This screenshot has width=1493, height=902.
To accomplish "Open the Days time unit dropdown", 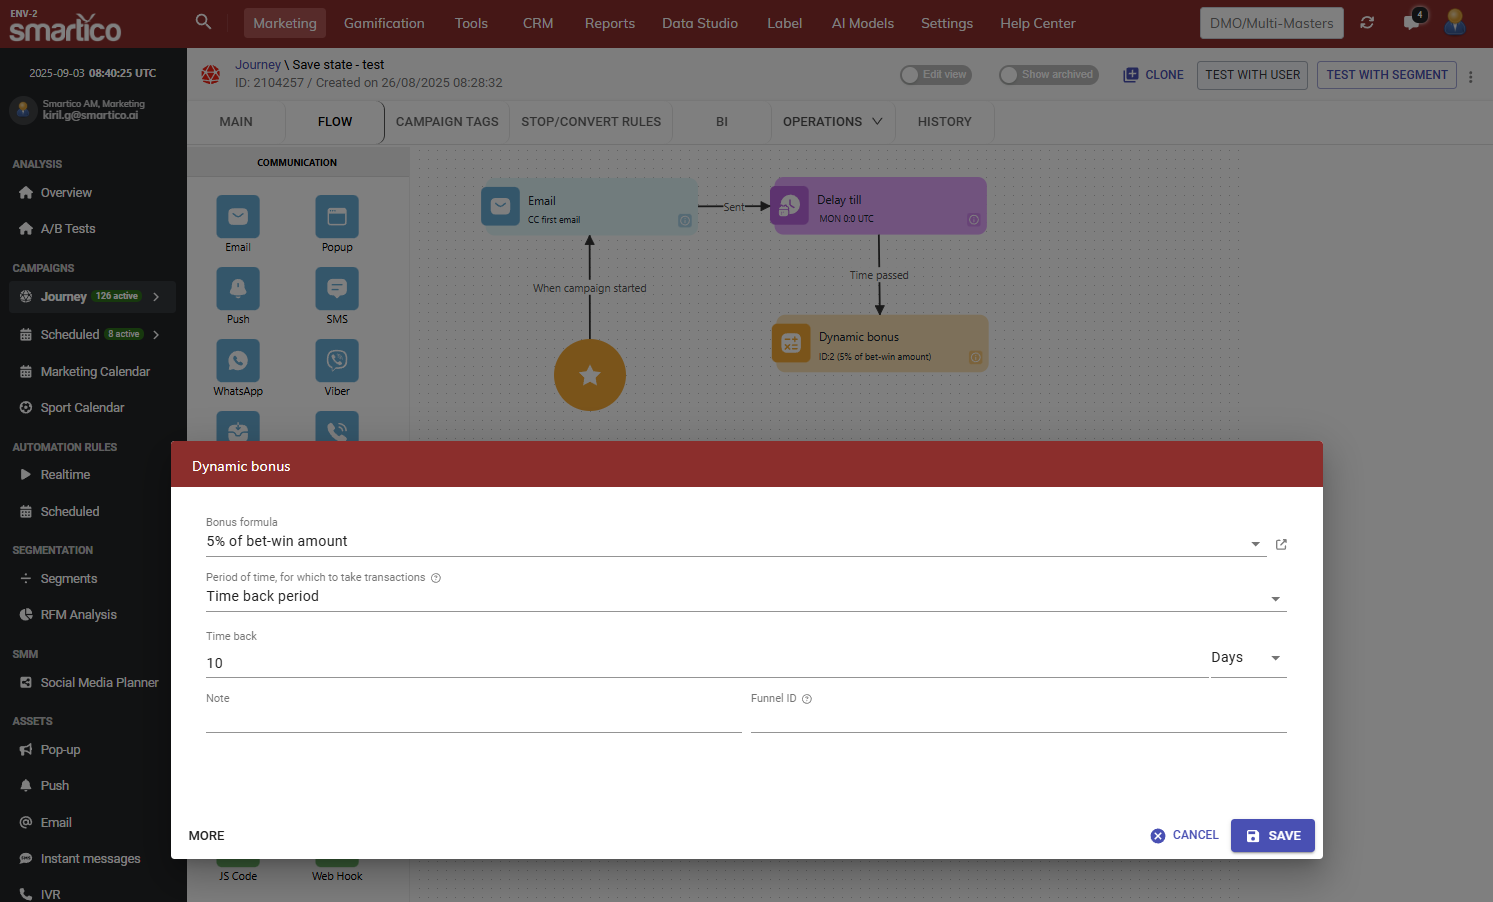I will [x=1275, y=658].
